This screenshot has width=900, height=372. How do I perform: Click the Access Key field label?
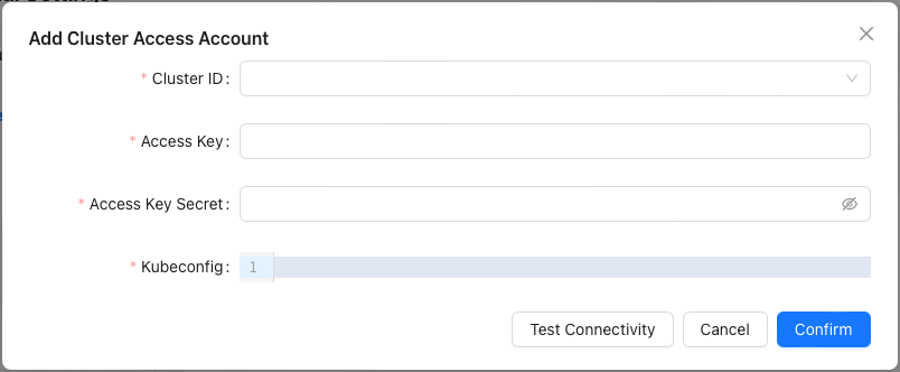182,141
